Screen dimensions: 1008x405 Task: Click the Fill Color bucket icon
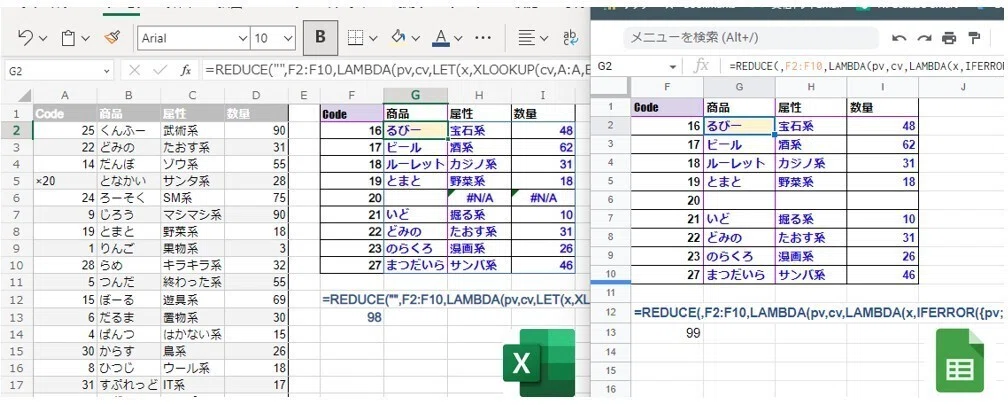[399, 37]
